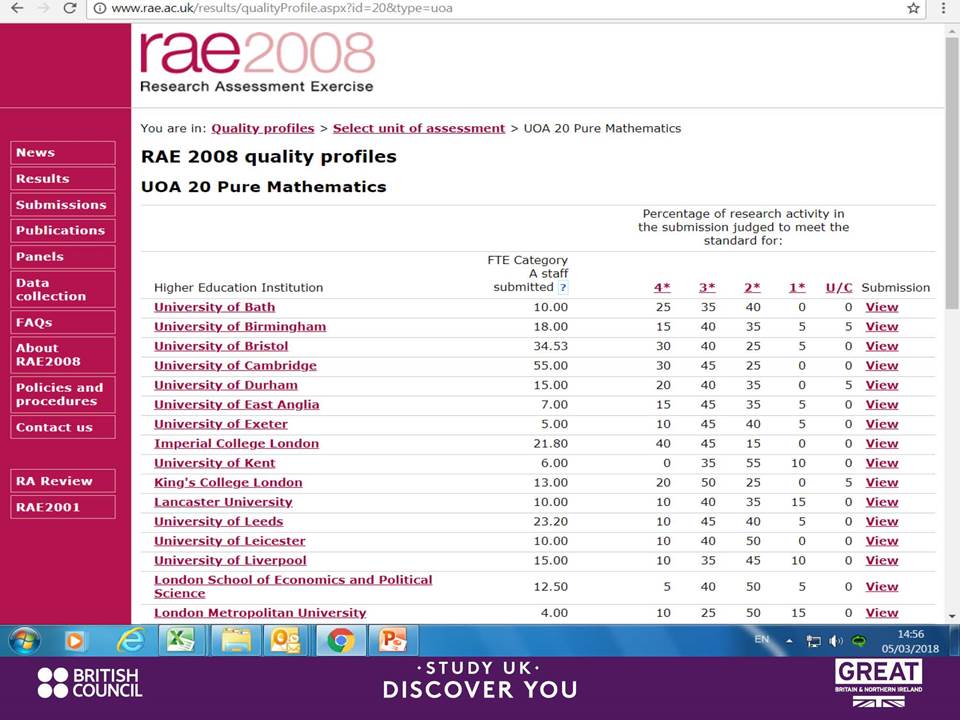Click the volume speaker icon in tray
960x720 pixels.
click(836, 641)
